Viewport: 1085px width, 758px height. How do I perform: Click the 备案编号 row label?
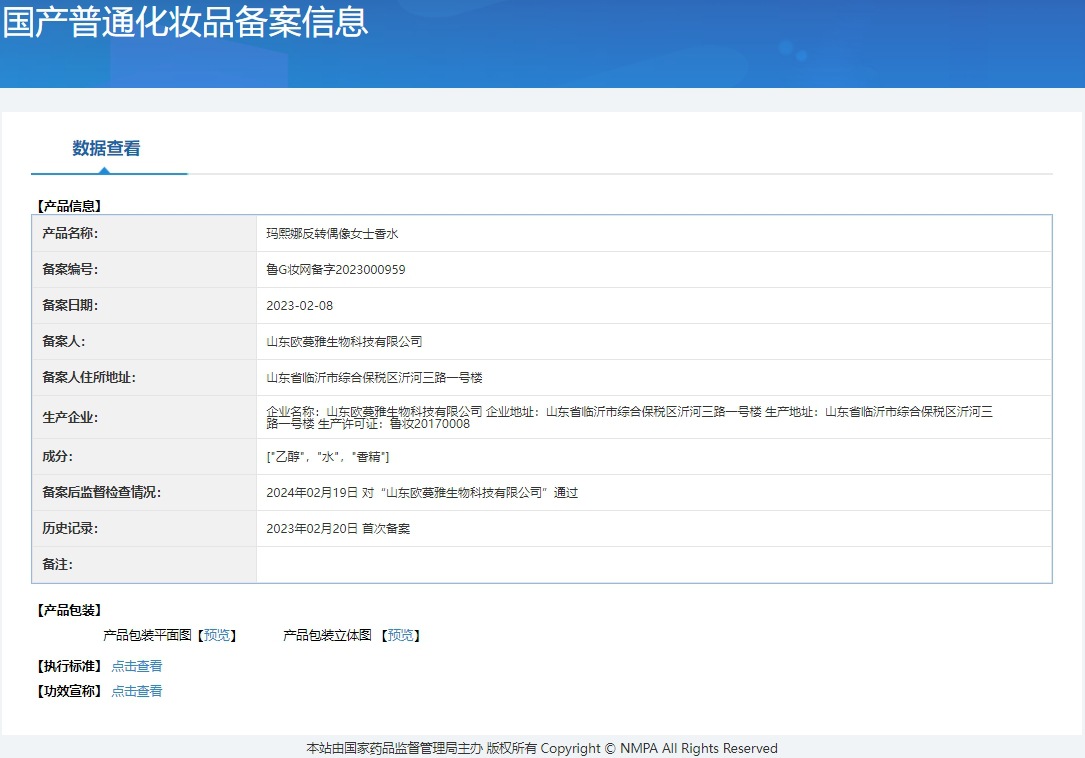click(x=70, y=269)
